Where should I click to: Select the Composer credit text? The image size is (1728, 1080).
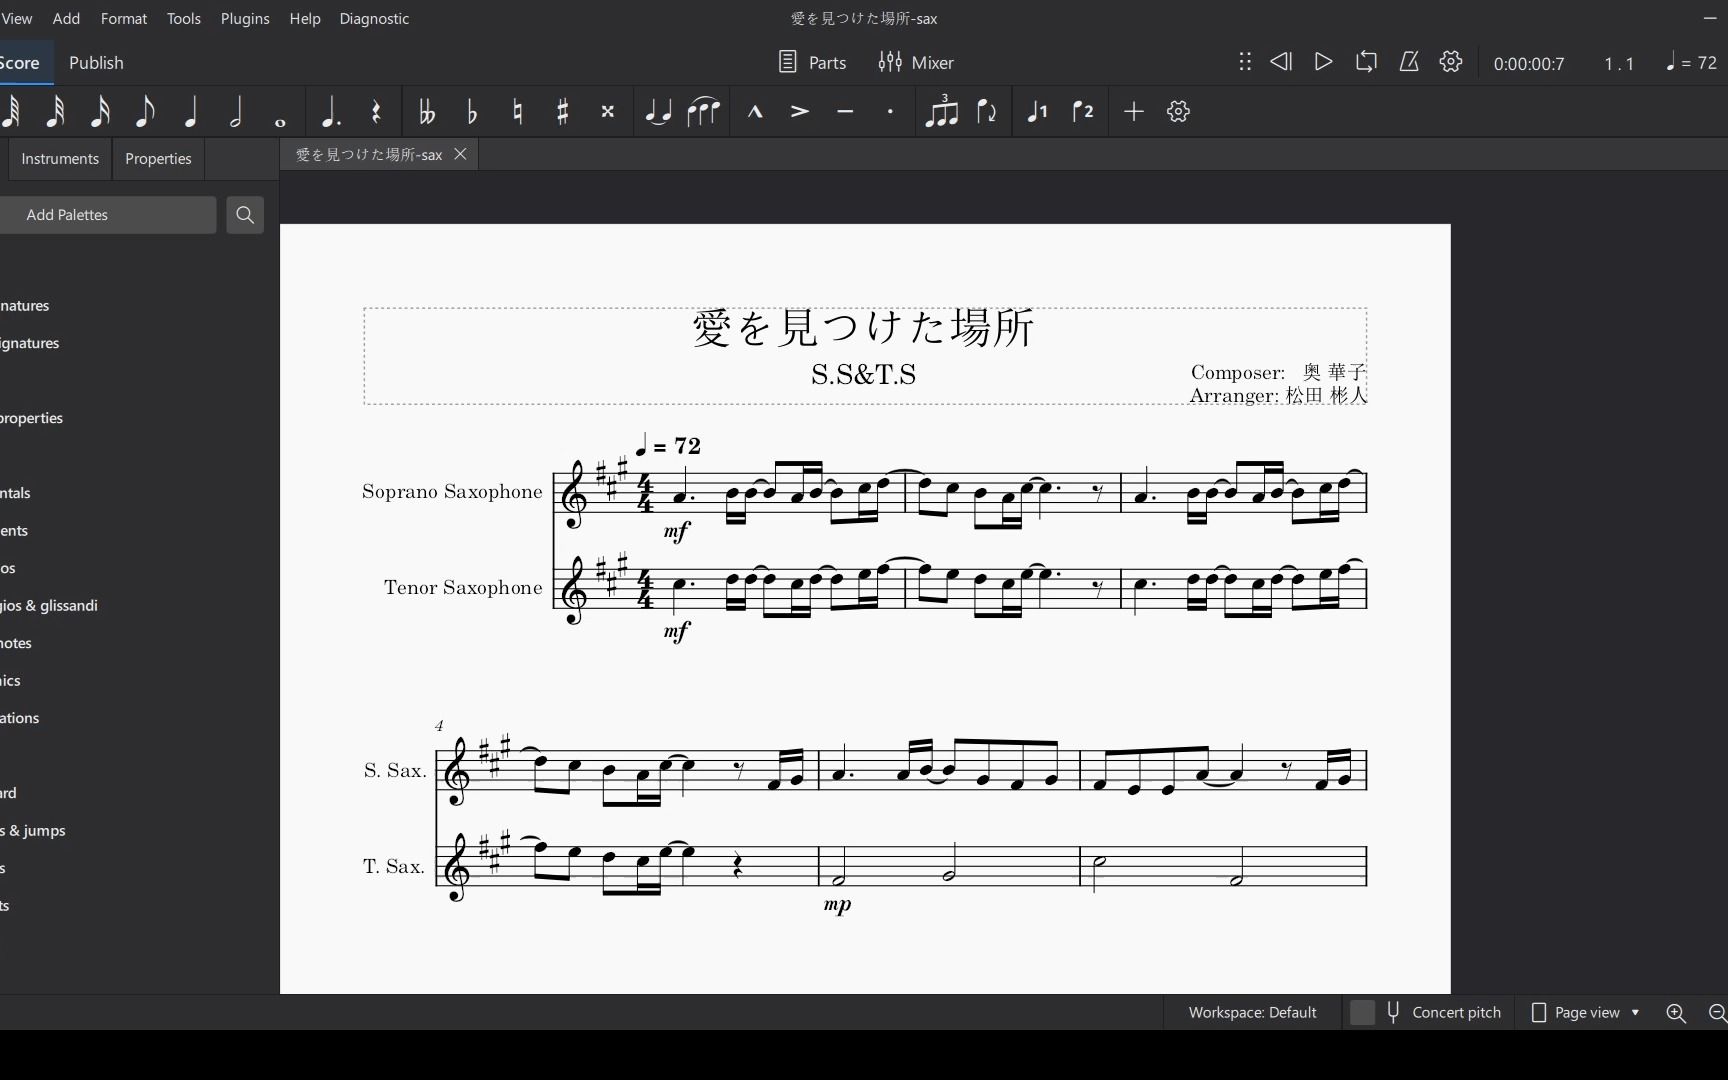click(1278, 372)
